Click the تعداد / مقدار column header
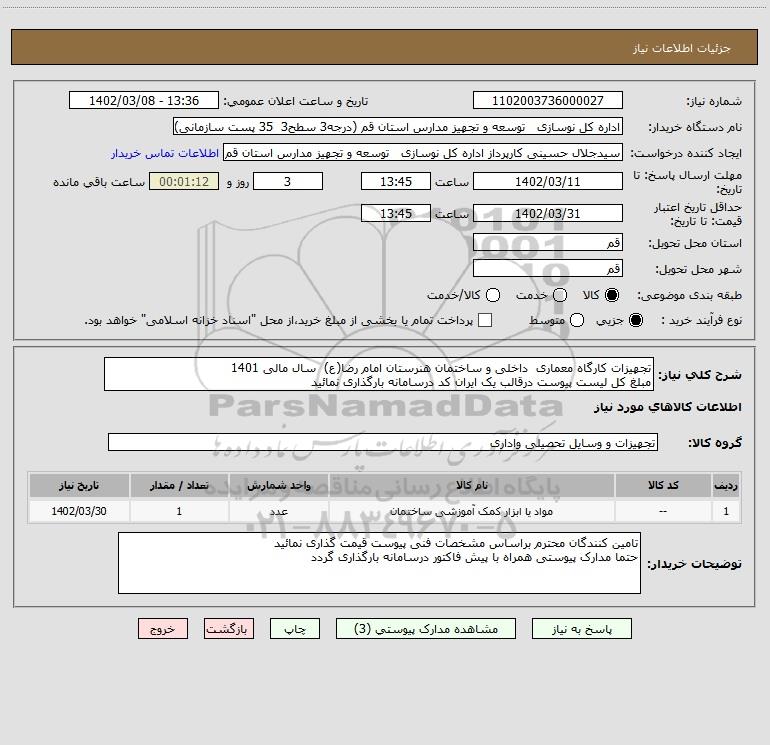770x745 pixels. tap(179, 485)
